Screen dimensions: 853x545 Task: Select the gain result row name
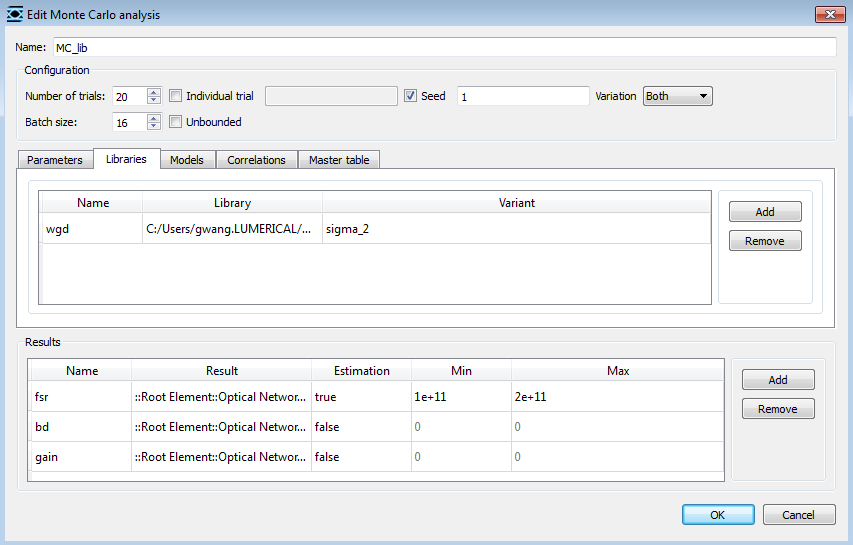coord(81,456)
